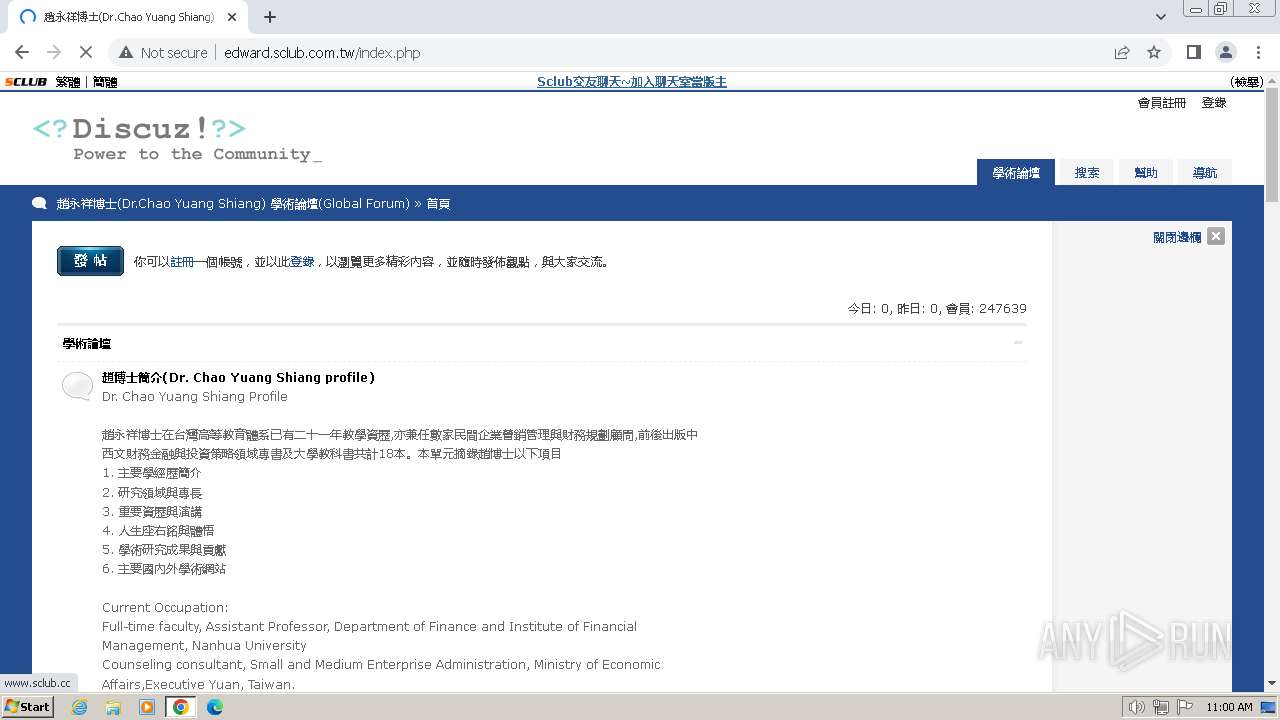The height and width of the screenshot is (720, 1280).
Task: Open the Chrome side panel
Action: click(x=1193, y=52)
